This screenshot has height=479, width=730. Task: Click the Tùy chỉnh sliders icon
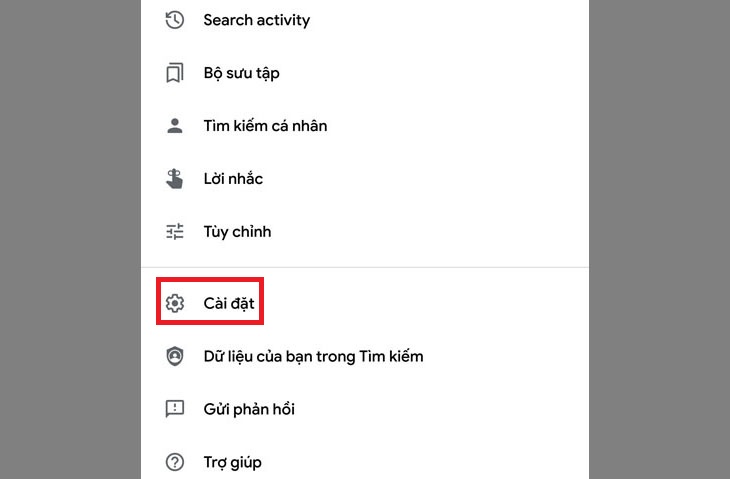tap(175, 232)
